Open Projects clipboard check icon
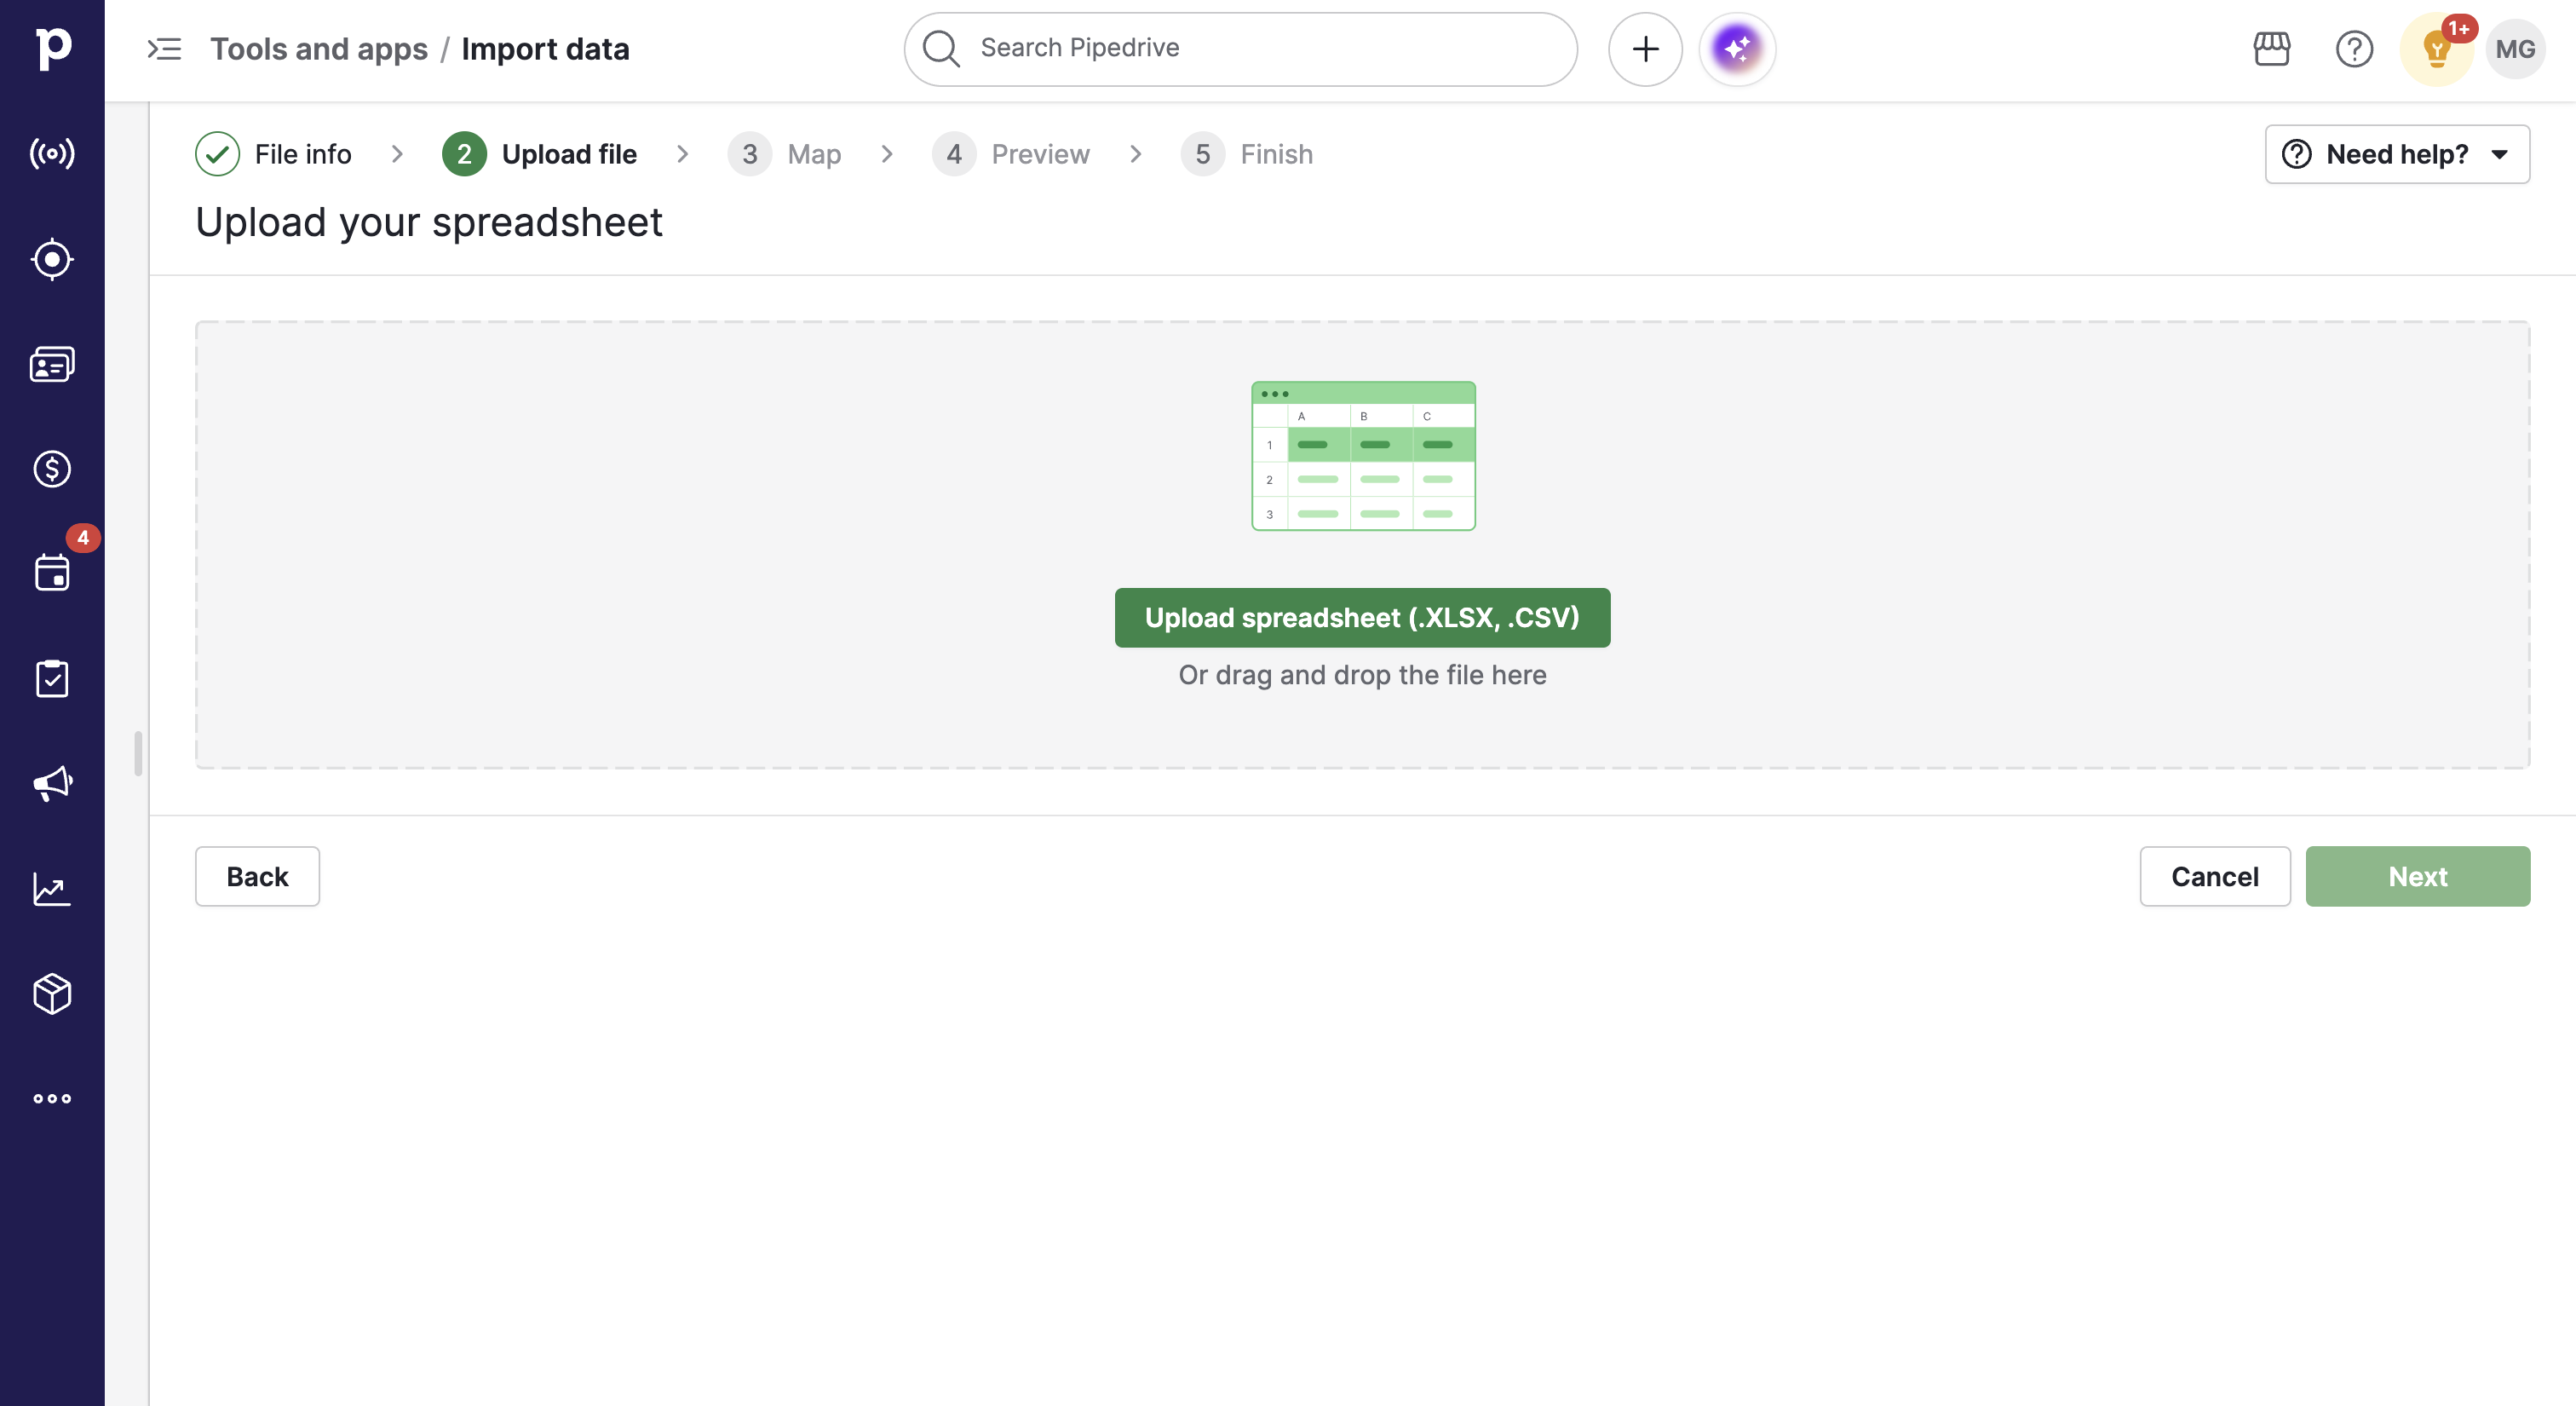 click(x=52, y=678)
